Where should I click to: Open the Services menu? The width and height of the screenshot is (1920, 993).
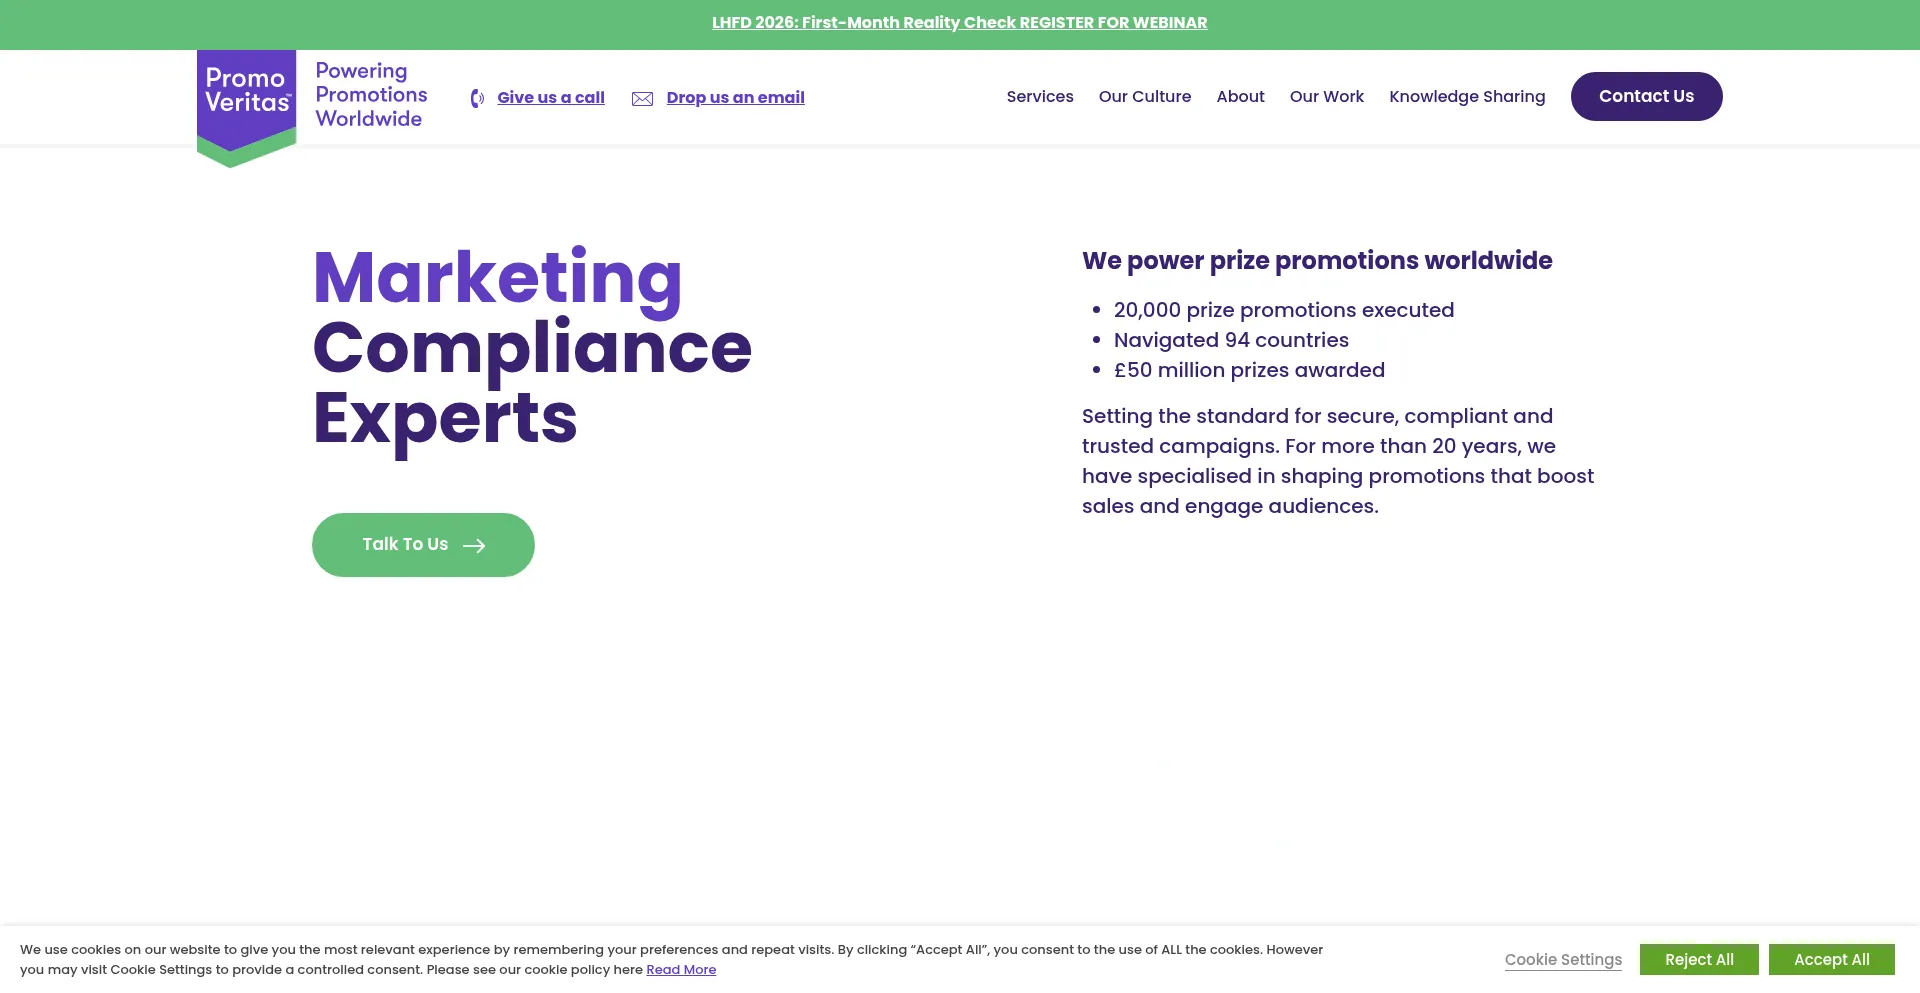[1040, 96]
